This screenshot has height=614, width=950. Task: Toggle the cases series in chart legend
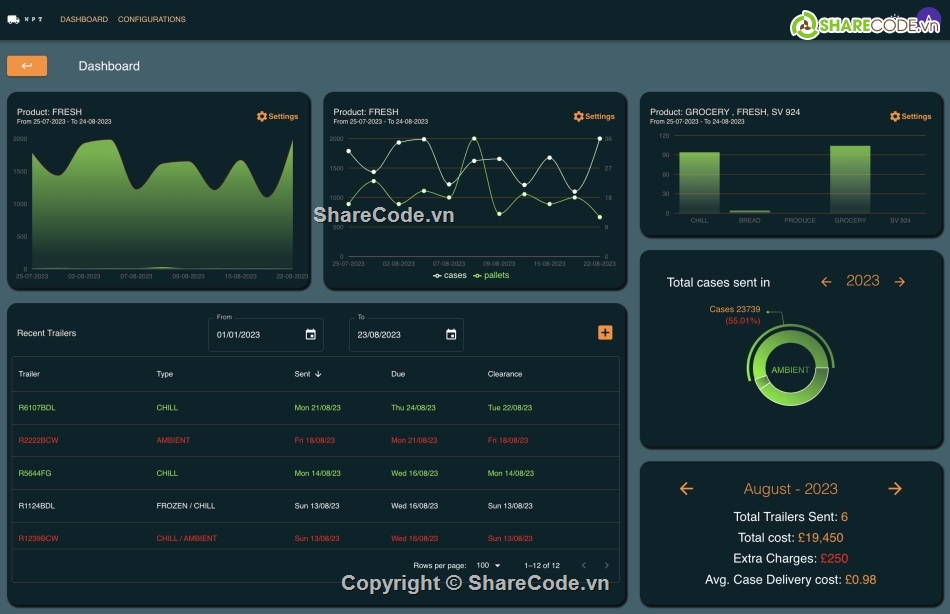pos(450,275)
